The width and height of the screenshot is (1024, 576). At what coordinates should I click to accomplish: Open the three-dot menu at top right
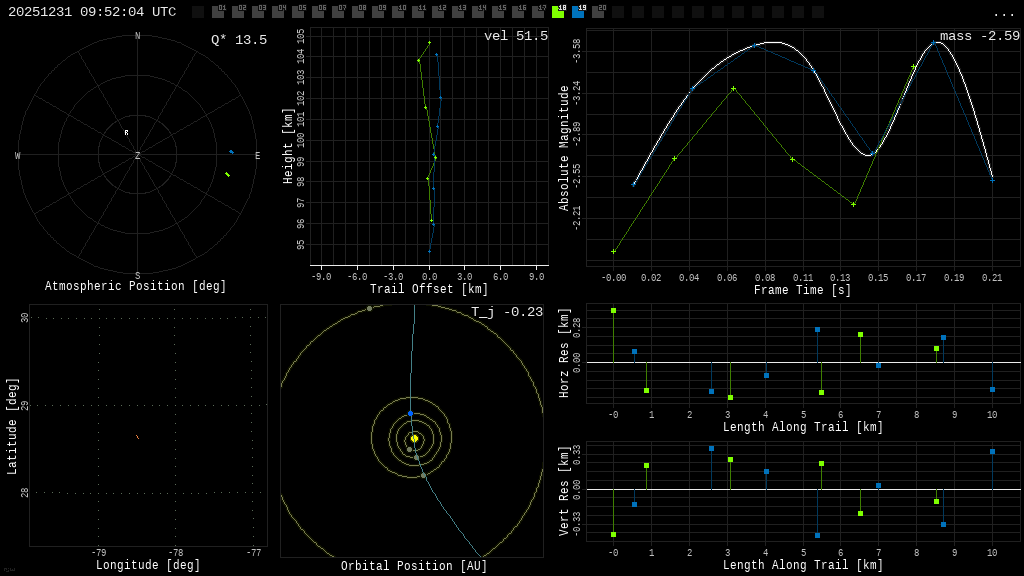1003,13
